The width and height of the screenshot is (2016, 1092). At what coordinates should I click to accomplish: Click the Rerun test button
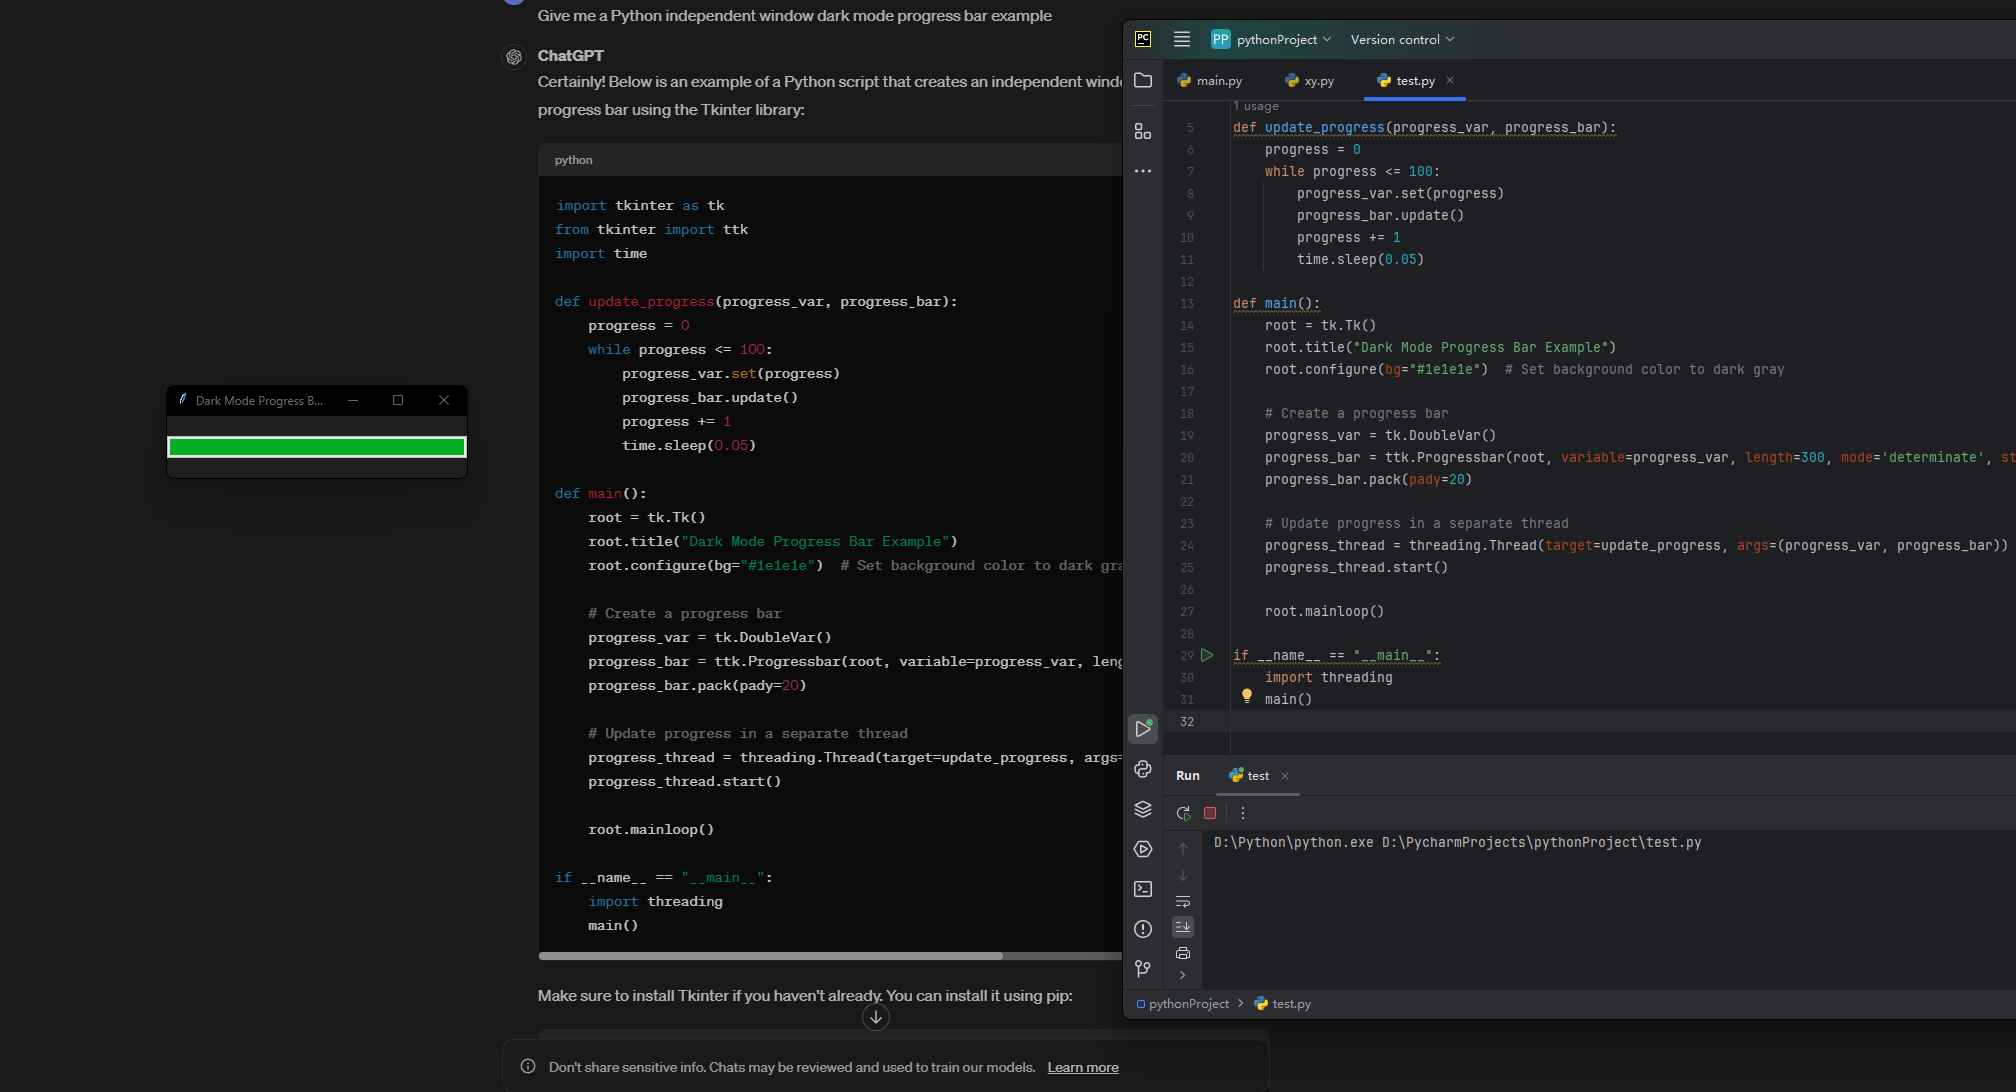1183,813
